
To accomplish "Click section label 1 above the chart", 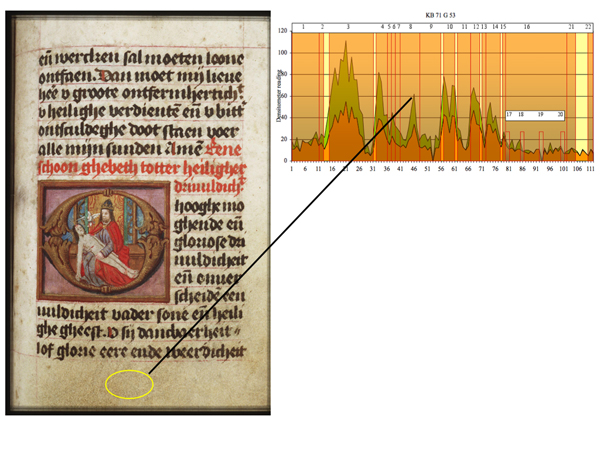I will [304, 26].
